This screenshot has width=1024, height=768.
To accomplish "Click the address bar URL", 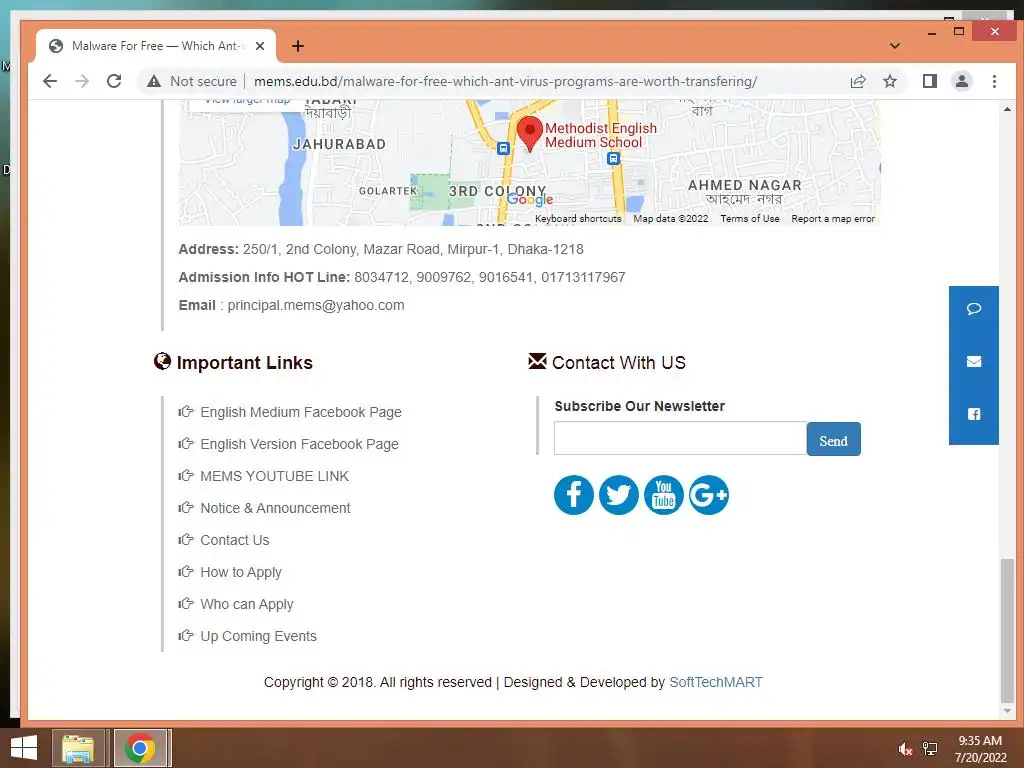I will pos(505,81).
